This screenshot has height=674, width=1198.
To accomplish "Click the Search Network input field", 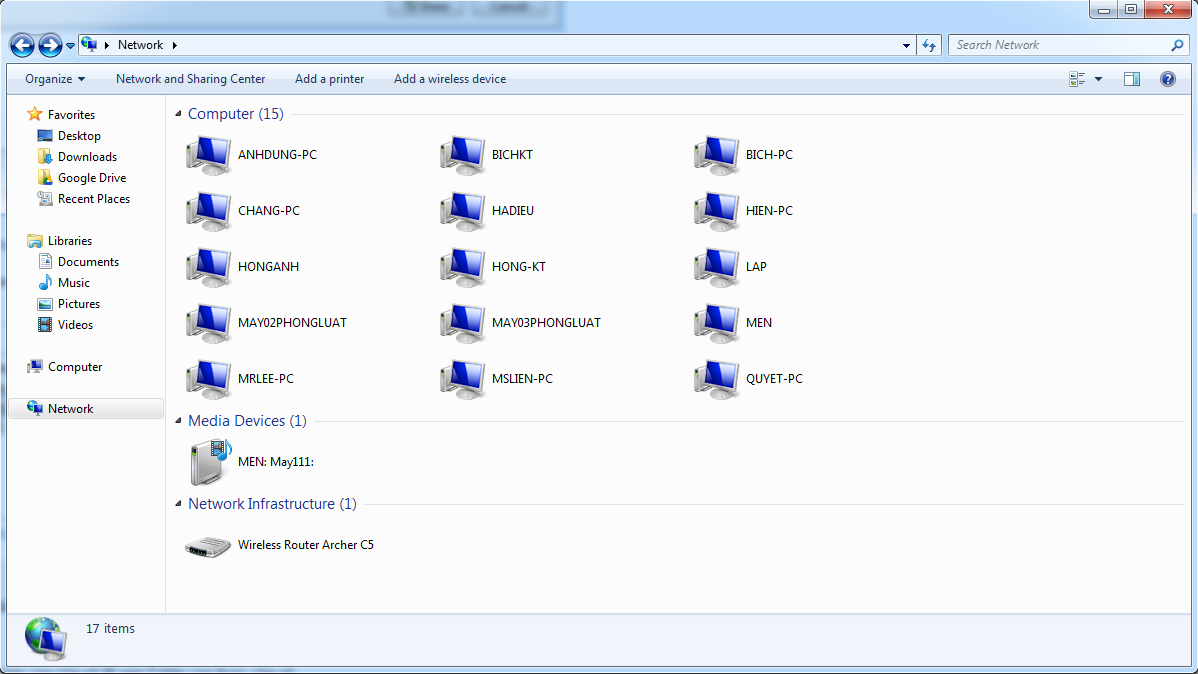I will 1060,45.
